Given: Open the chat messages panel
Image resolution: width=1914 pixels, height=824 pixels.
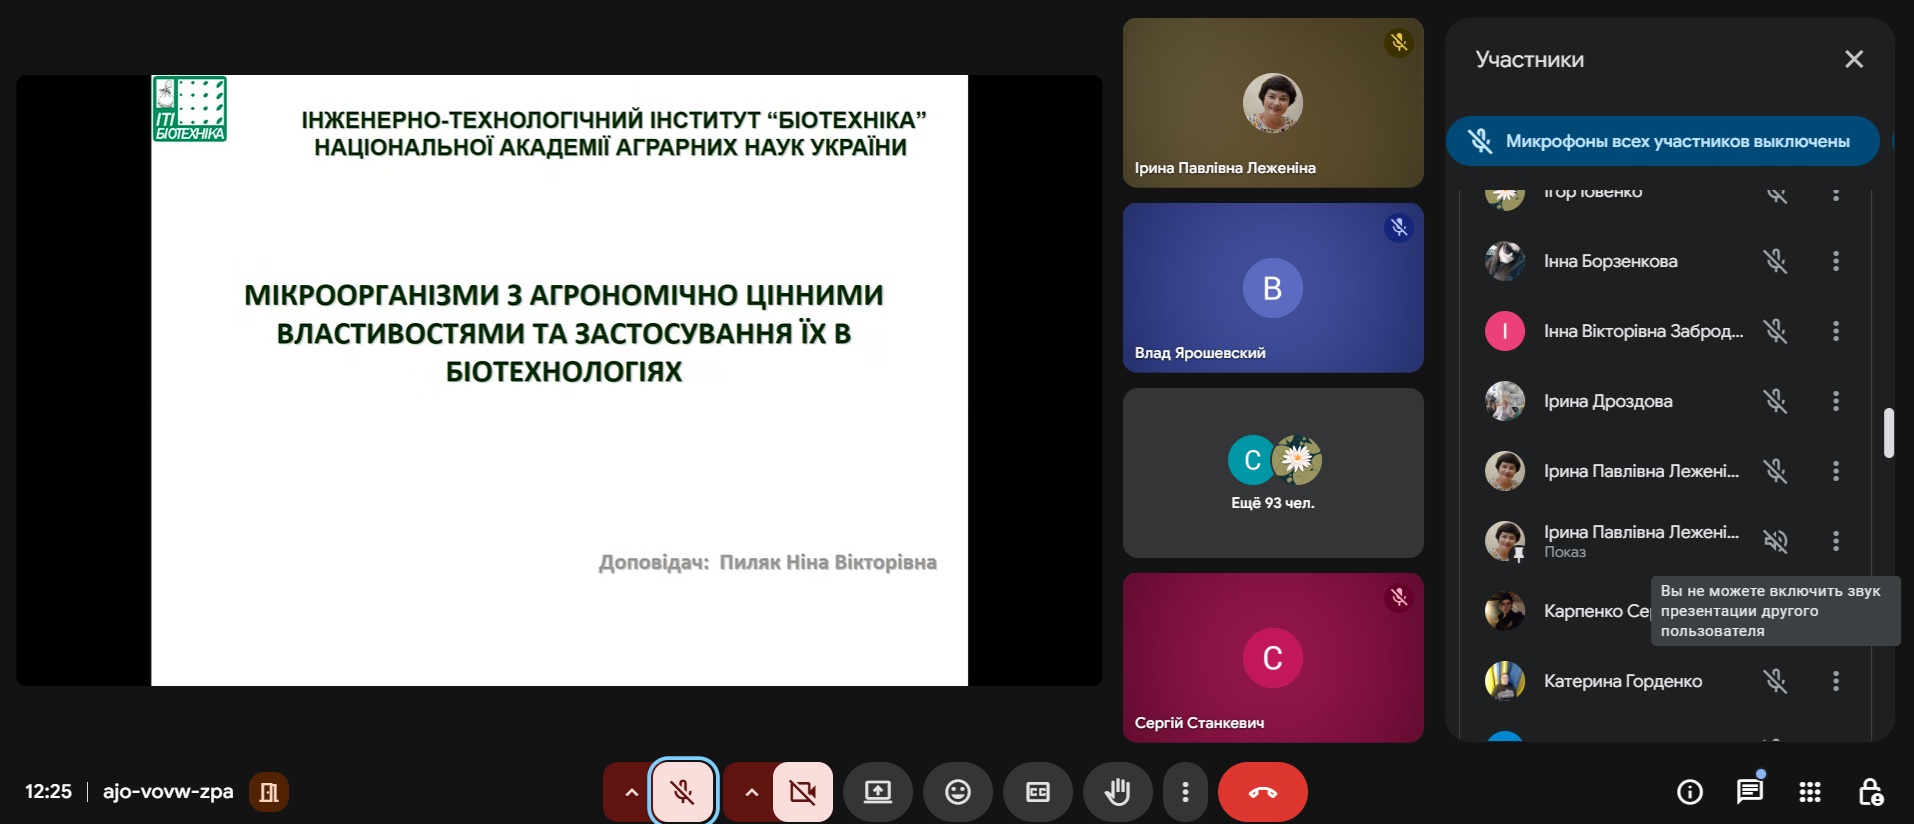Looking at the screenshot, I should point(1749,792).
